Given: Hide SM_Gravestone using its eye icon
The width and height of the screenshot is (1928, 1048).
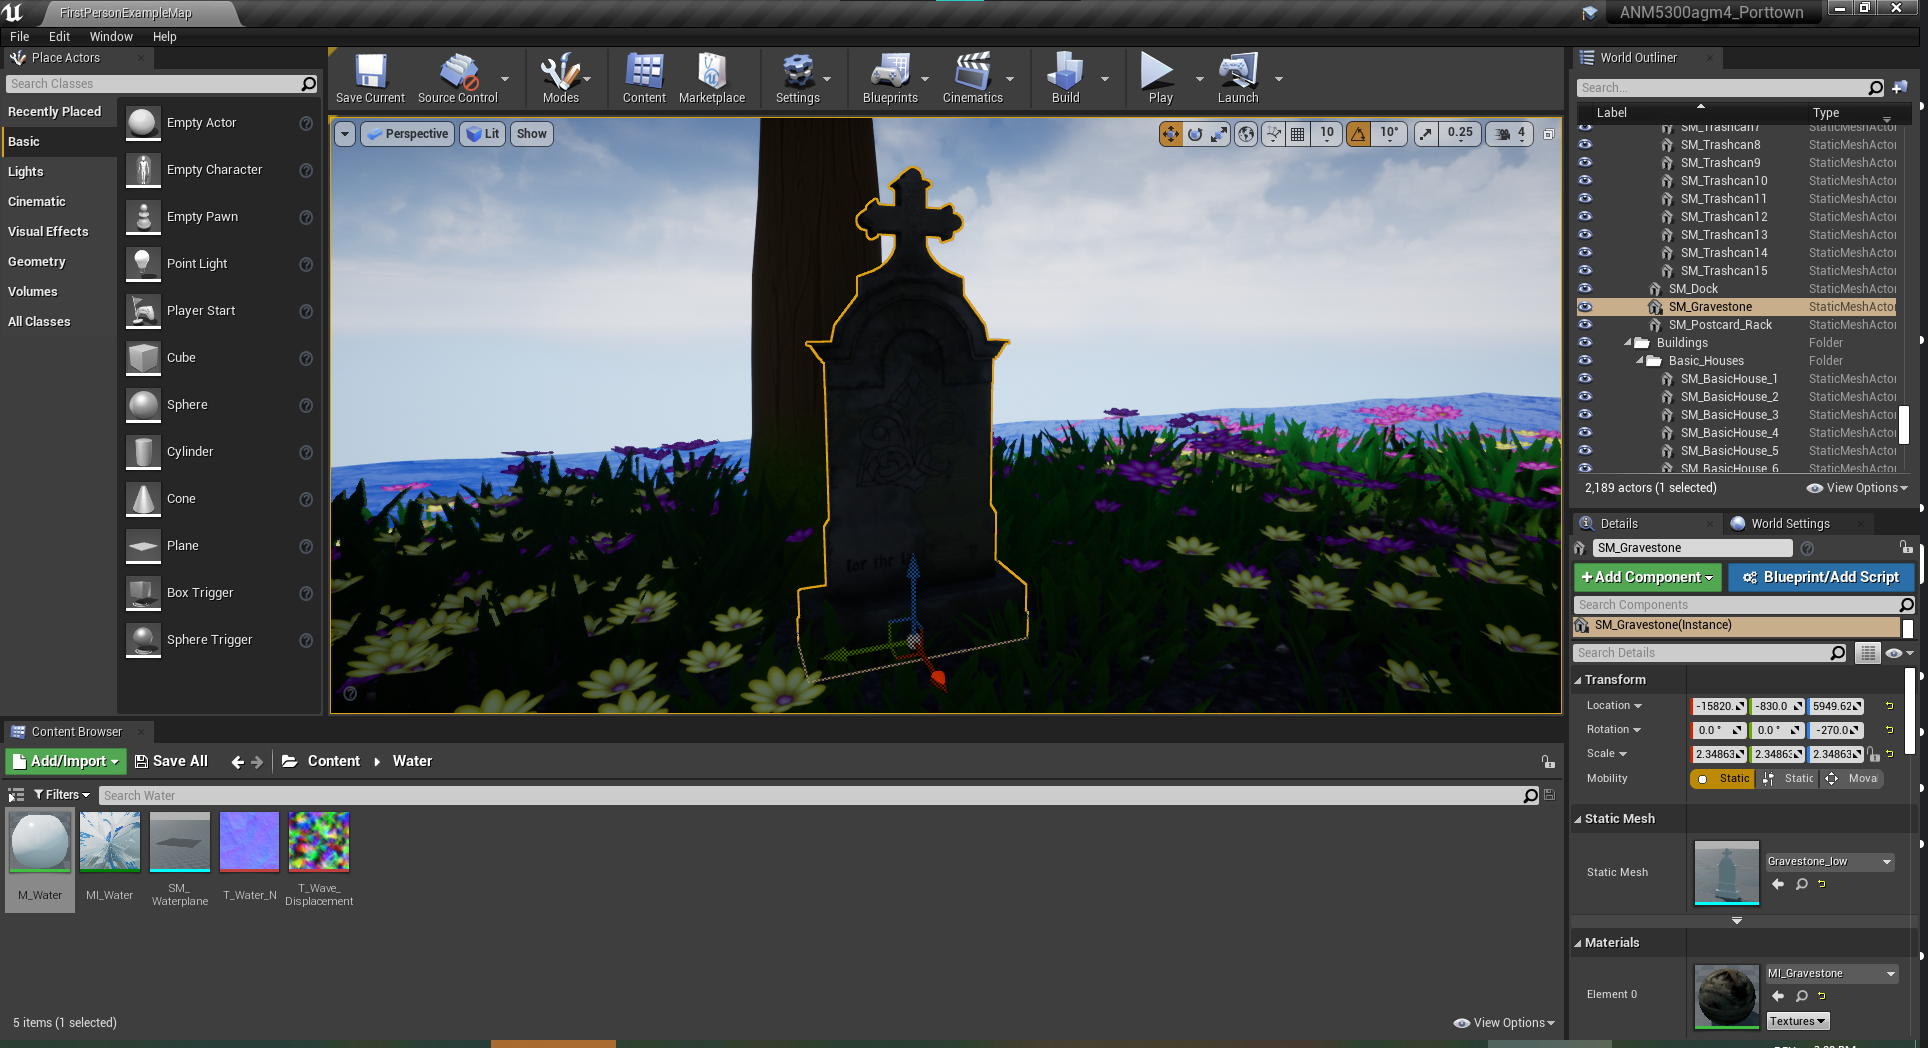Looking at the screenshot, I should pos(1585,307).
